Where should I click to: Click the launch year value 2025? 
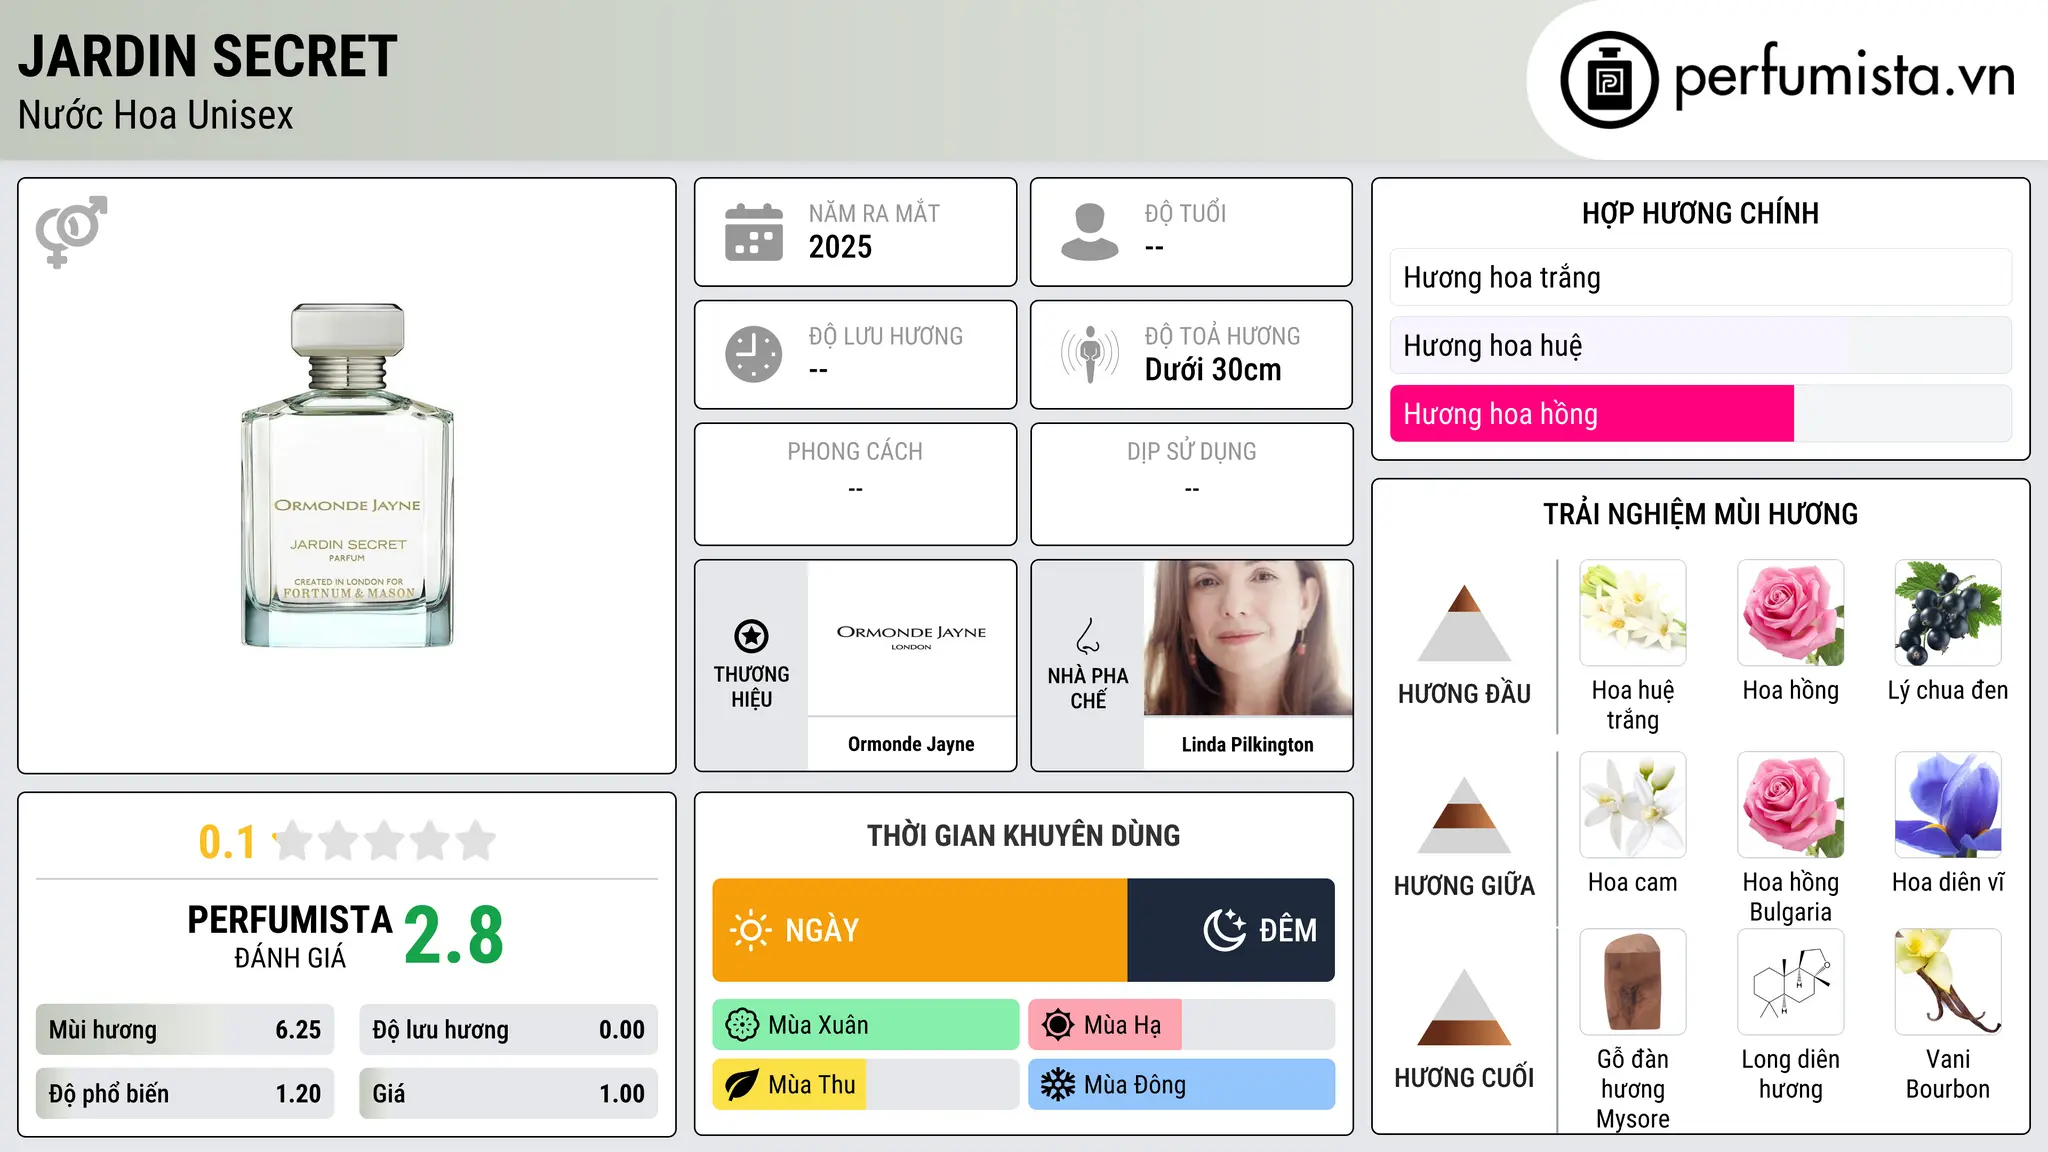[x=840, y=247]
